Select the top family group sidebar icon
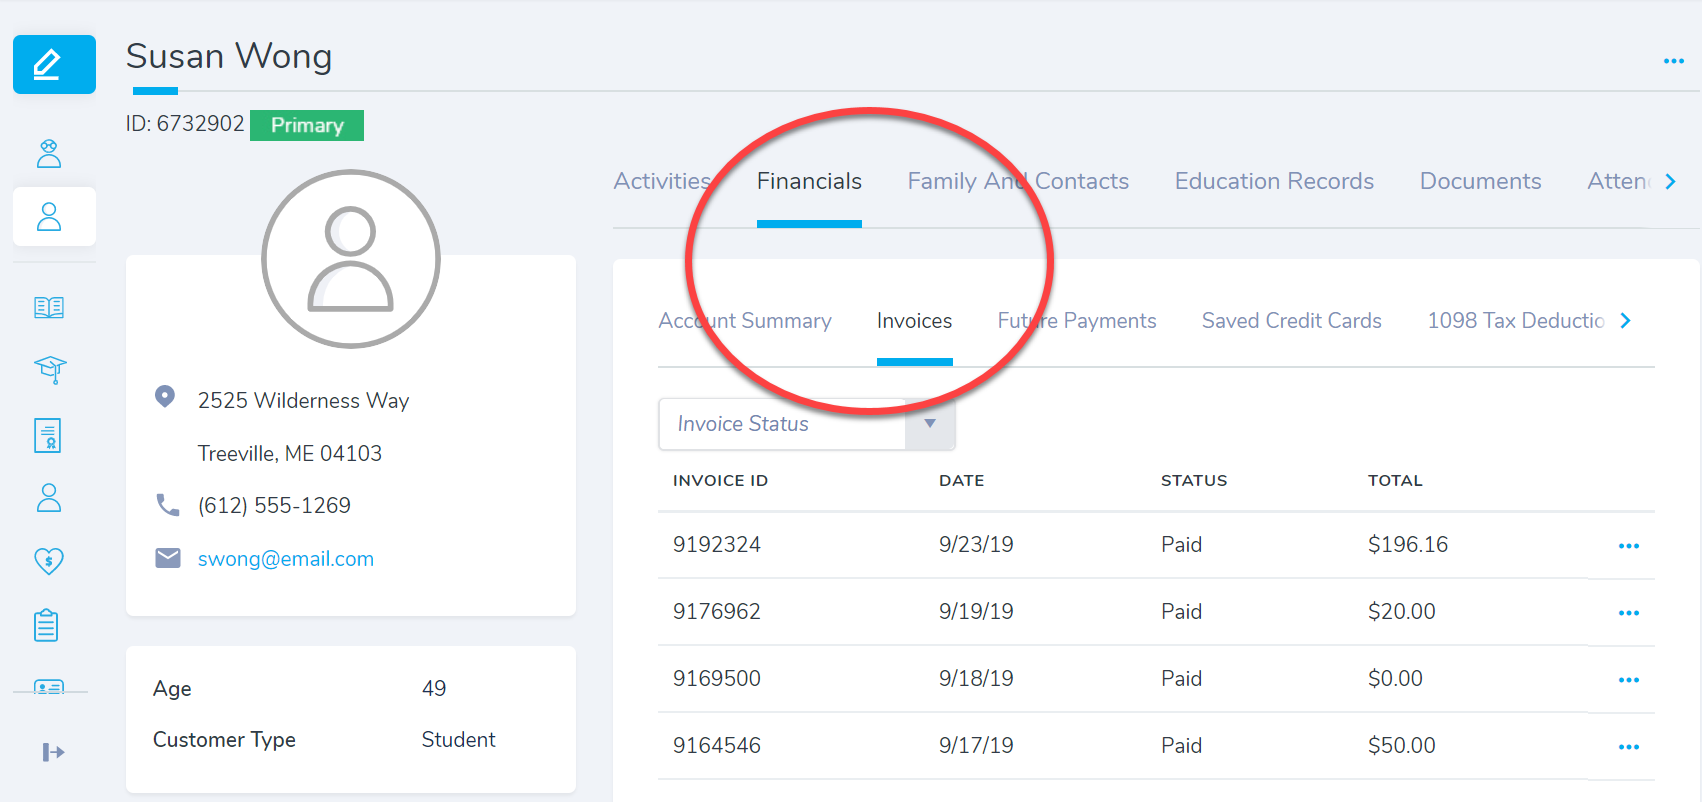Screen dimensions: 1702x802 click(49, 153)
